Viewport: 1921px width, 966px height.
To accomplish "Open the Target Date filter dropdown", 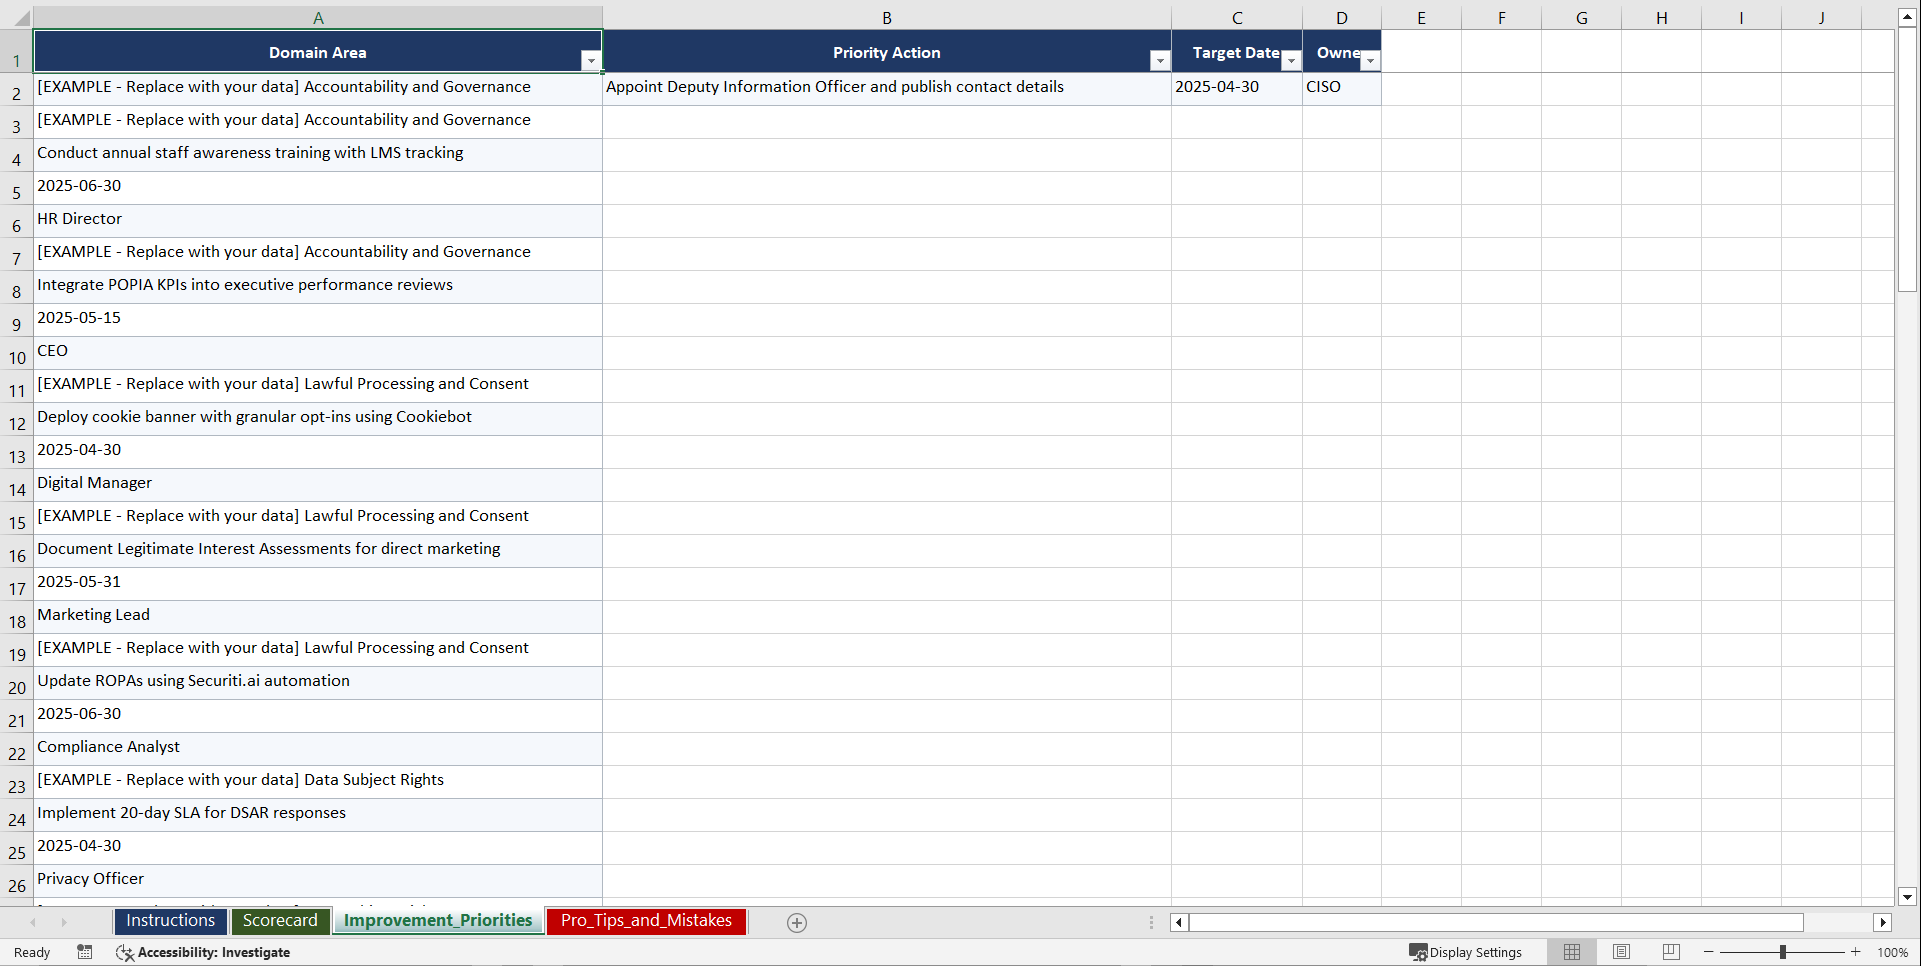I will pyautogui.click(x=1290, y=60).
